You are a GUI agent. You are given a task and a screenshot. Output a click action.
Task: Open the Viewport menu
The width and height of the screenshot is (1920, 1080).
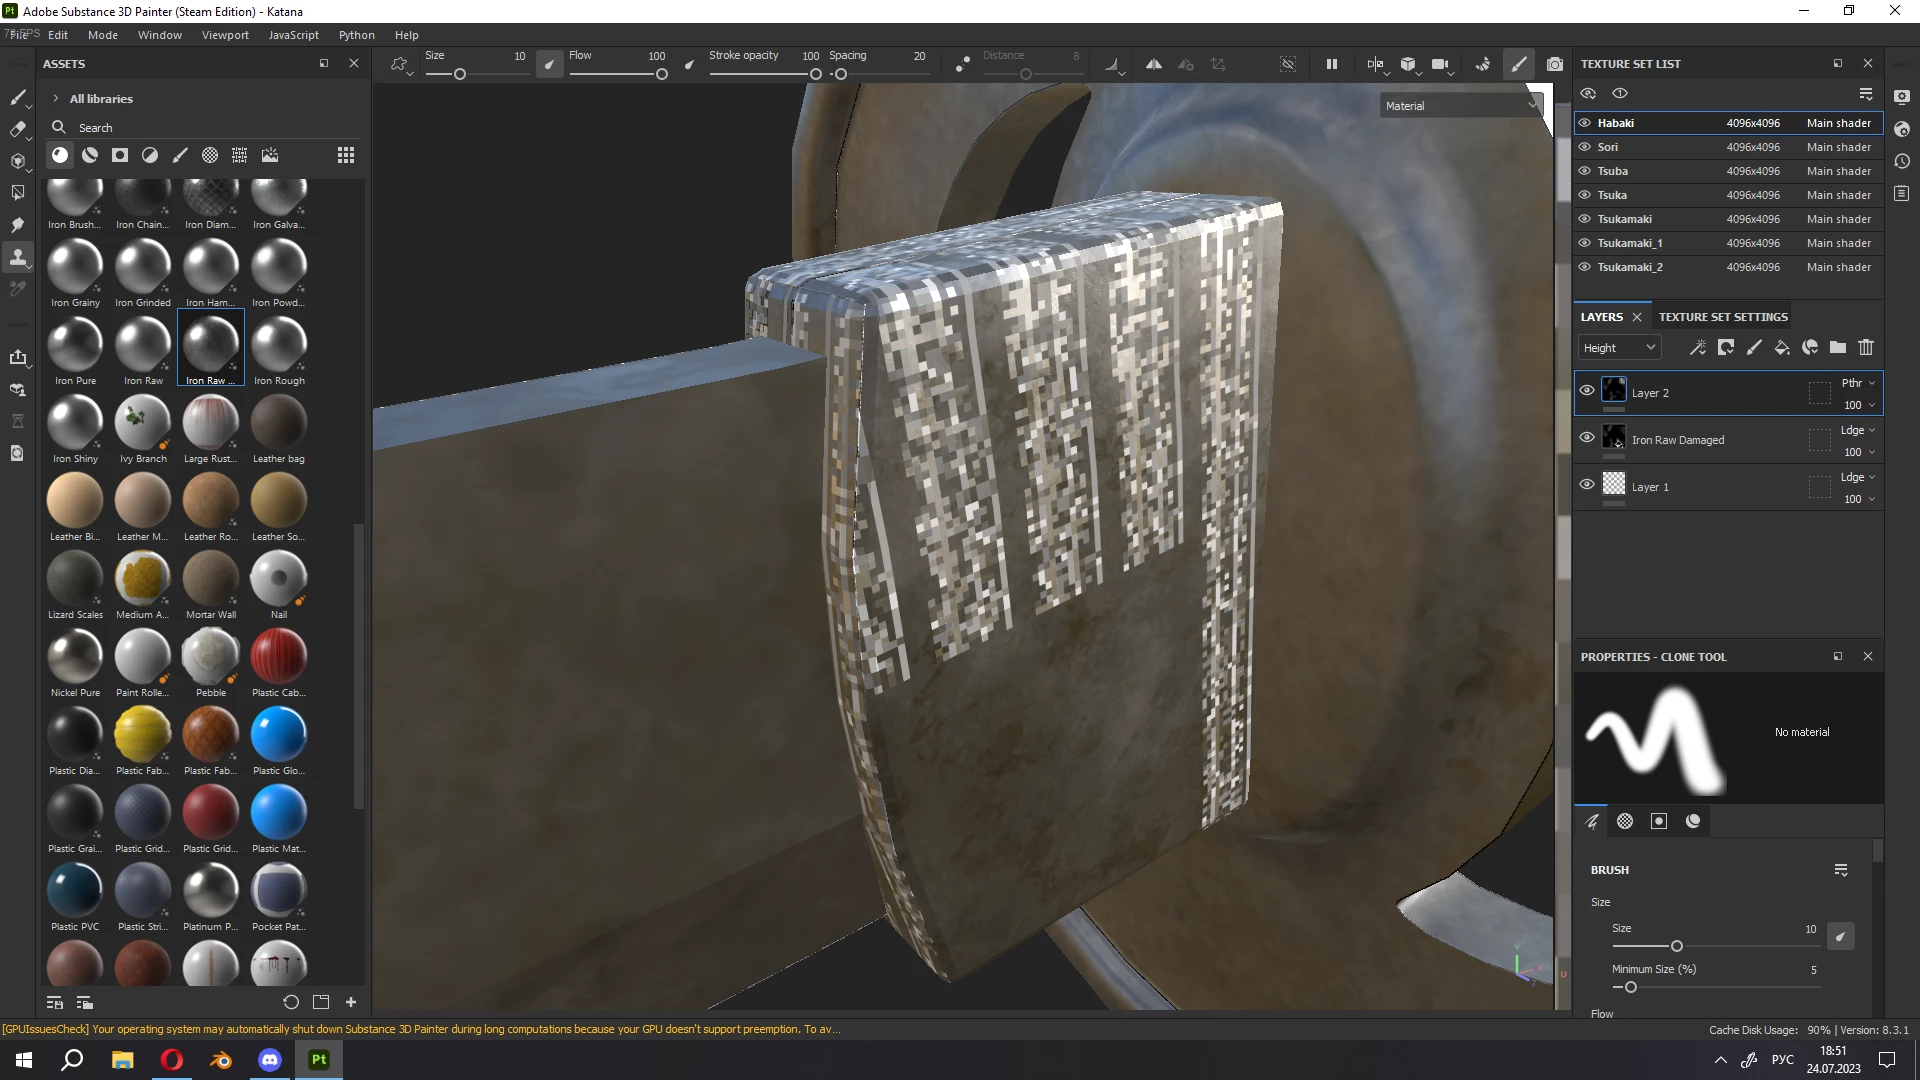coord(225,35)
